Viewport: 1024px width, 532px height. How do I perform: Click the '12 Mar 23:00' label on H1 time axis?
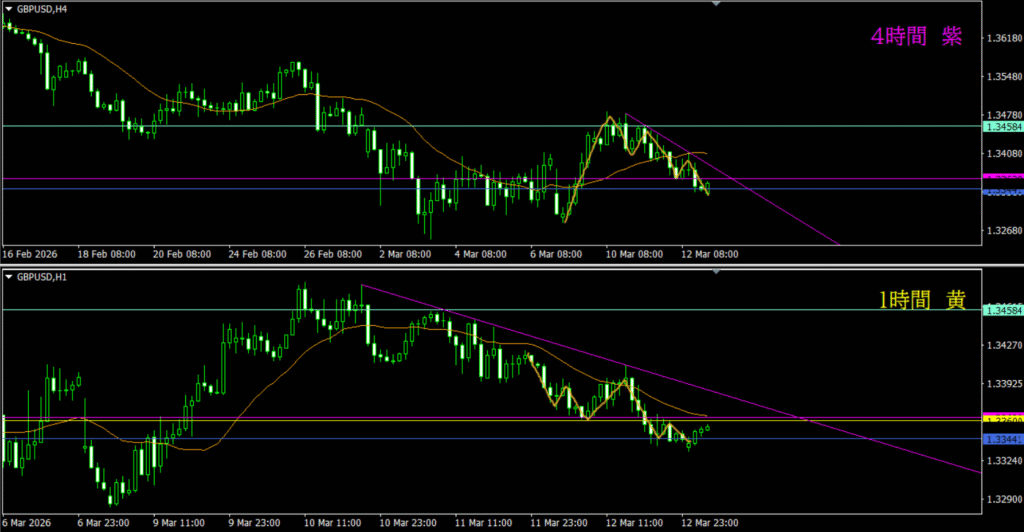pyautogui.click(x=711, y=522)
